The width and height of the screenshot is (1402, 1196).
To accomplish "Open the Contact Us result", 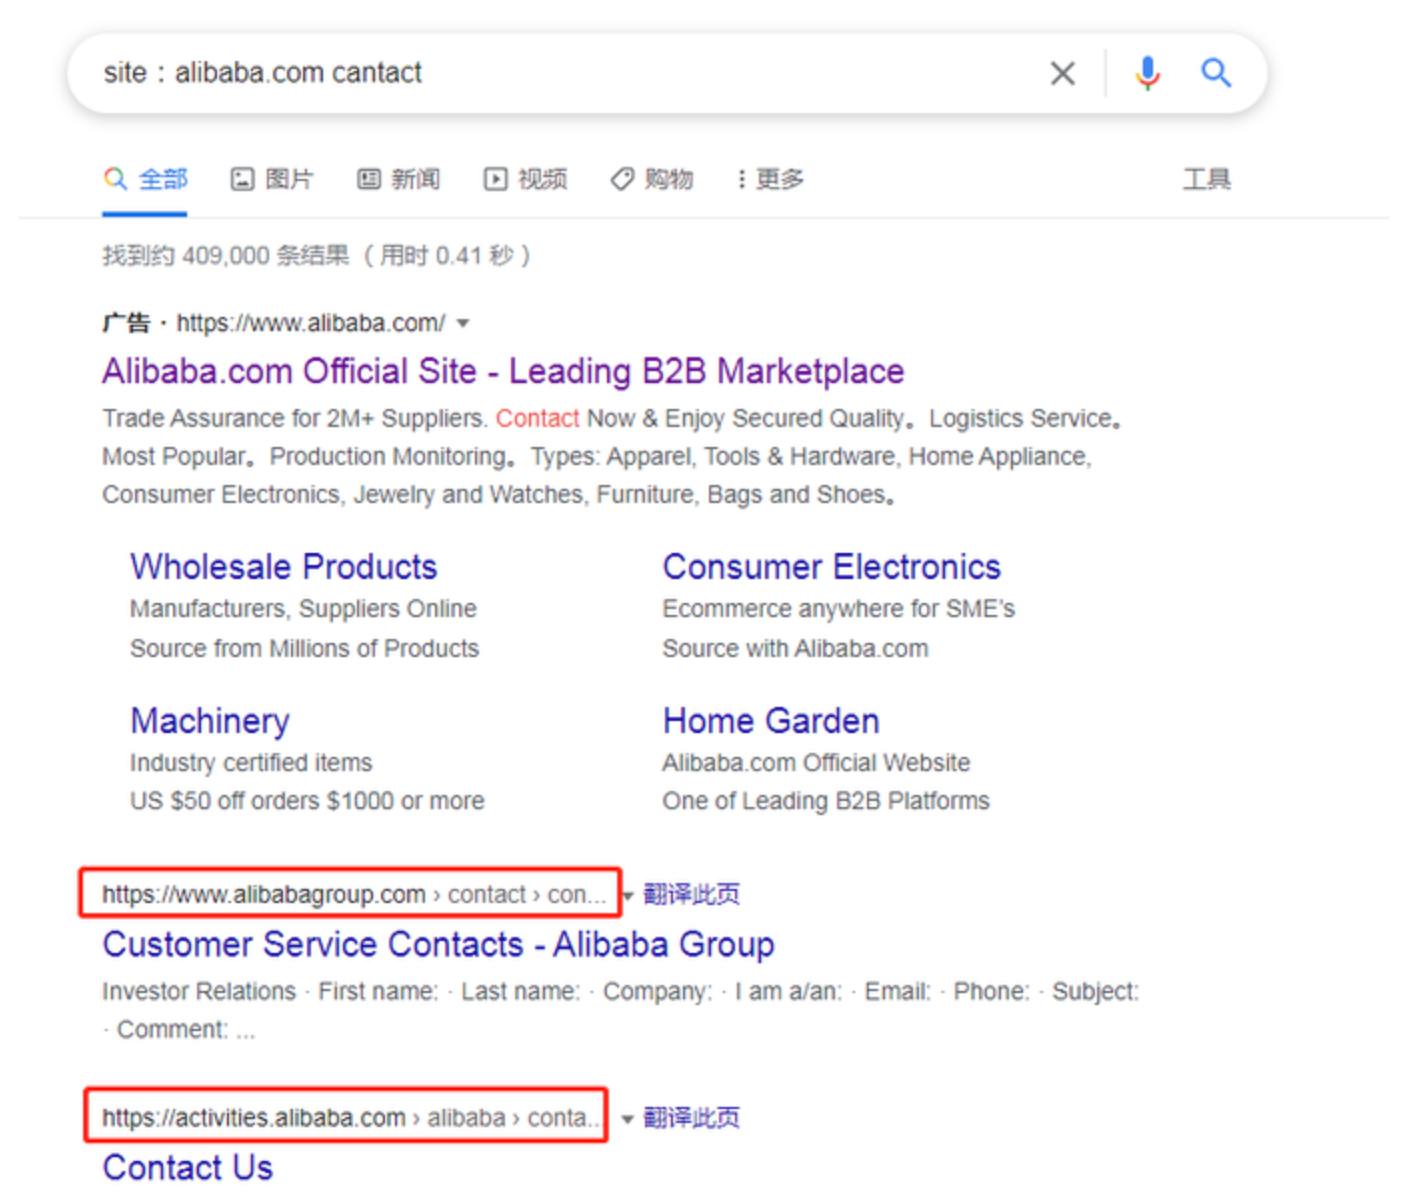I will 187,1167.
